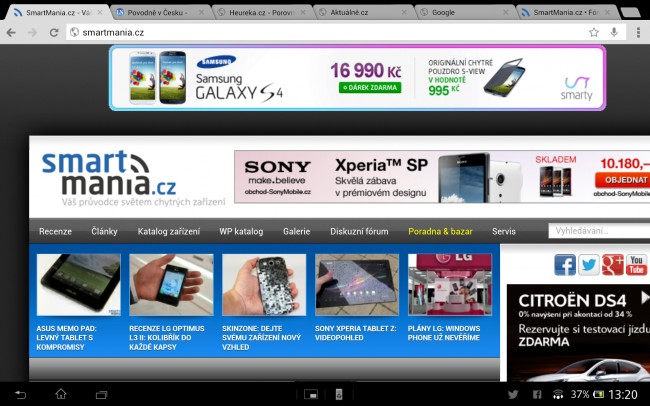Open the LG store plans thumbnail
650x406 pixels.
[450, 285]
